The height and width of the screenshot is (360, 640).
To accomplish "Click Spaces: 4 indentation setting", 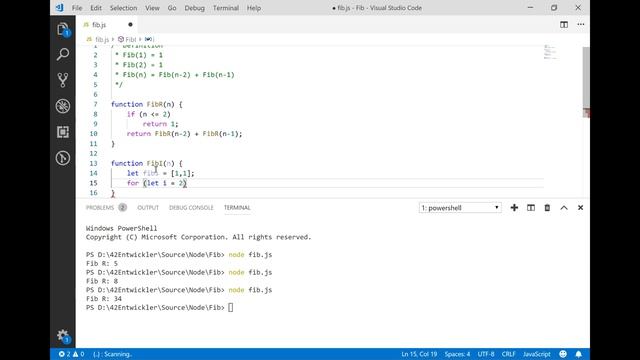I will pos(457,354).
